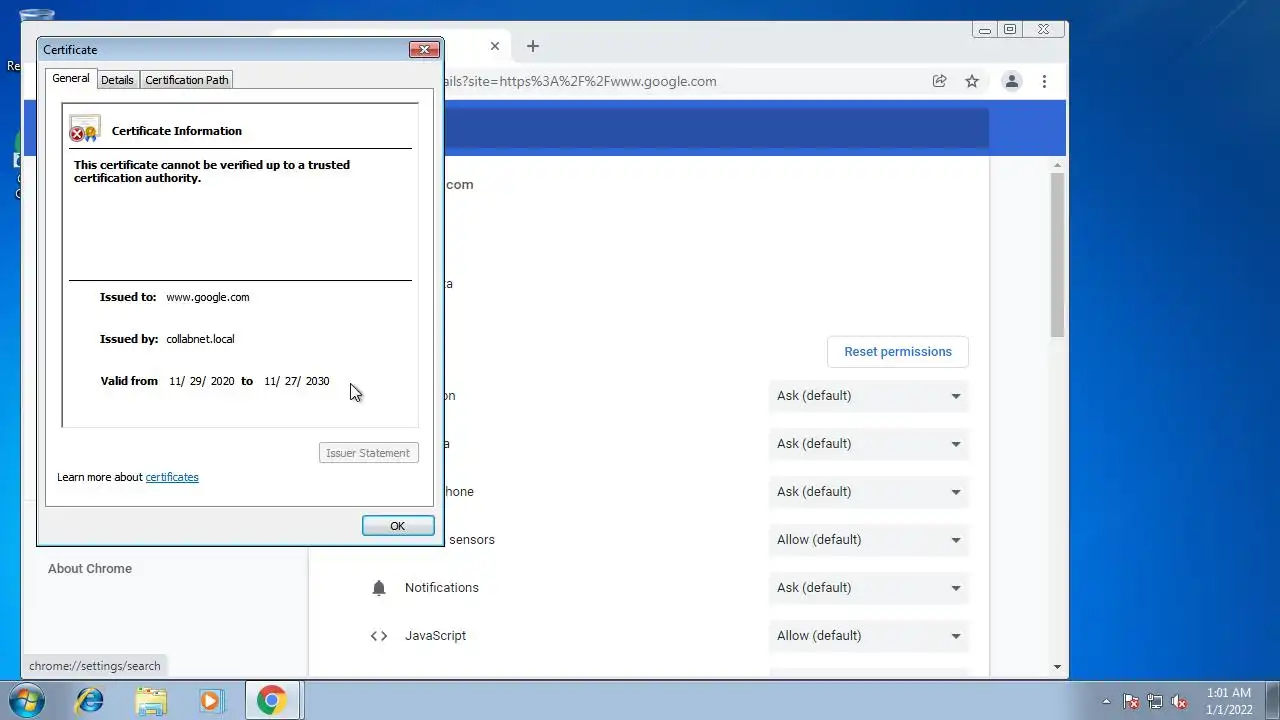The height and width of the screenshot is (720, 1280).
Task: Click the Action Center flag tray icon
Action: [x=1131, y=702]
